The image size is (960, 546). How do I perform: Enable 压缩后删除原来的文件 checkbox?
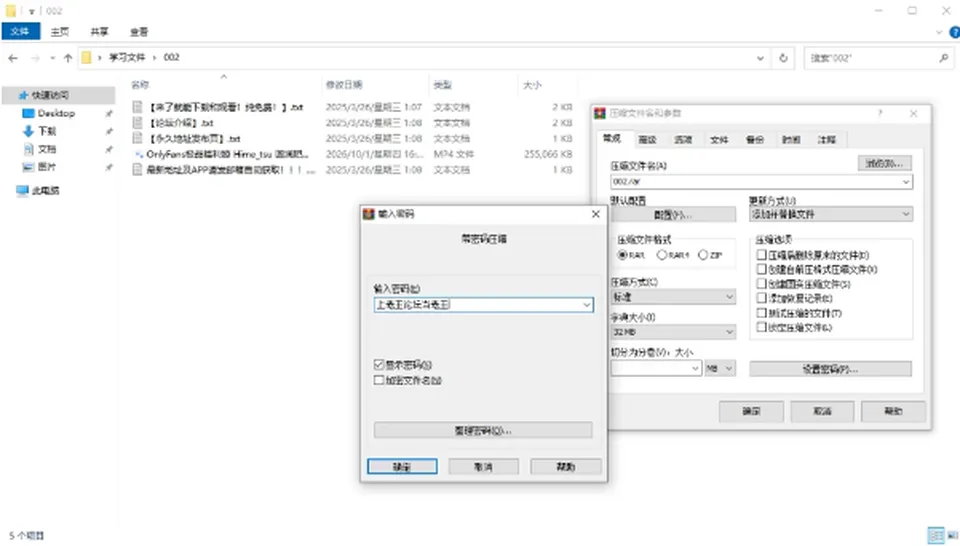click(x=762, y=254)
